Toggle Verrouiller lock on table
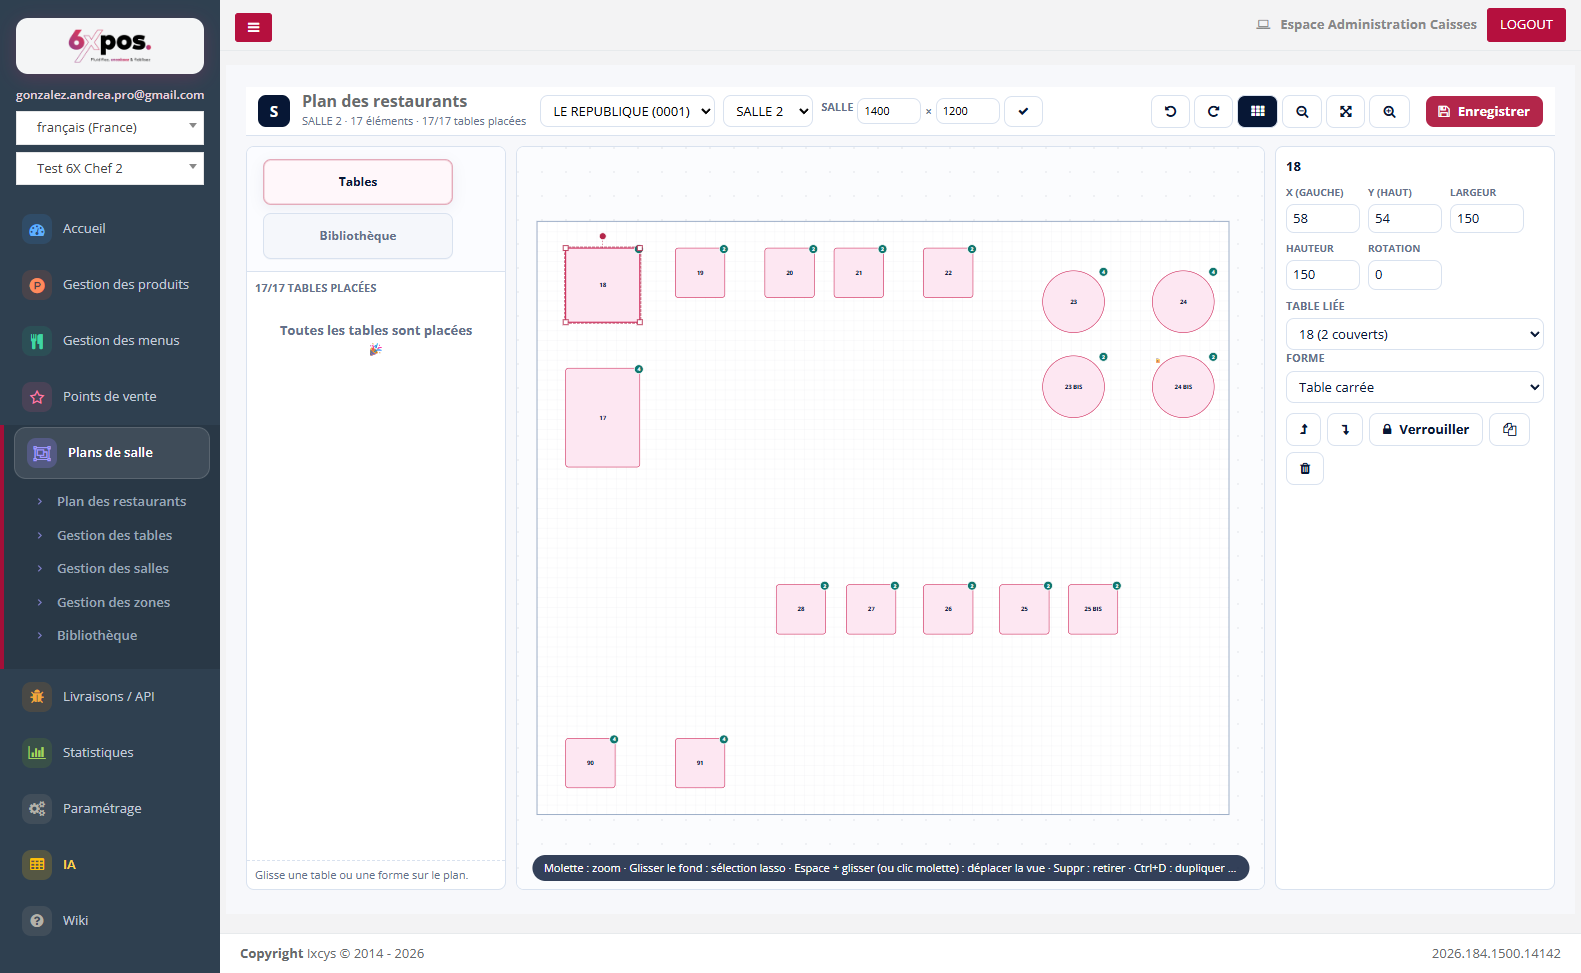 click(x=1425, y=430)
